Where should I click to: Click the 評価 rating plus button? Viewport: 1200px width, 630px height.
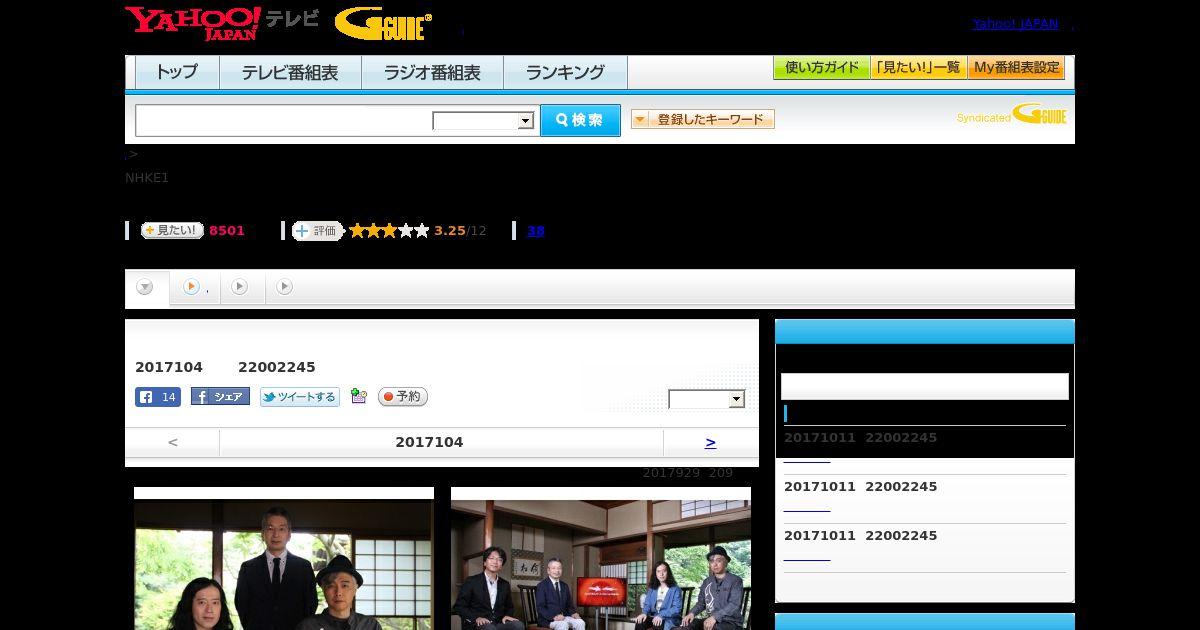pyautogui.click(x=317, y=231)
